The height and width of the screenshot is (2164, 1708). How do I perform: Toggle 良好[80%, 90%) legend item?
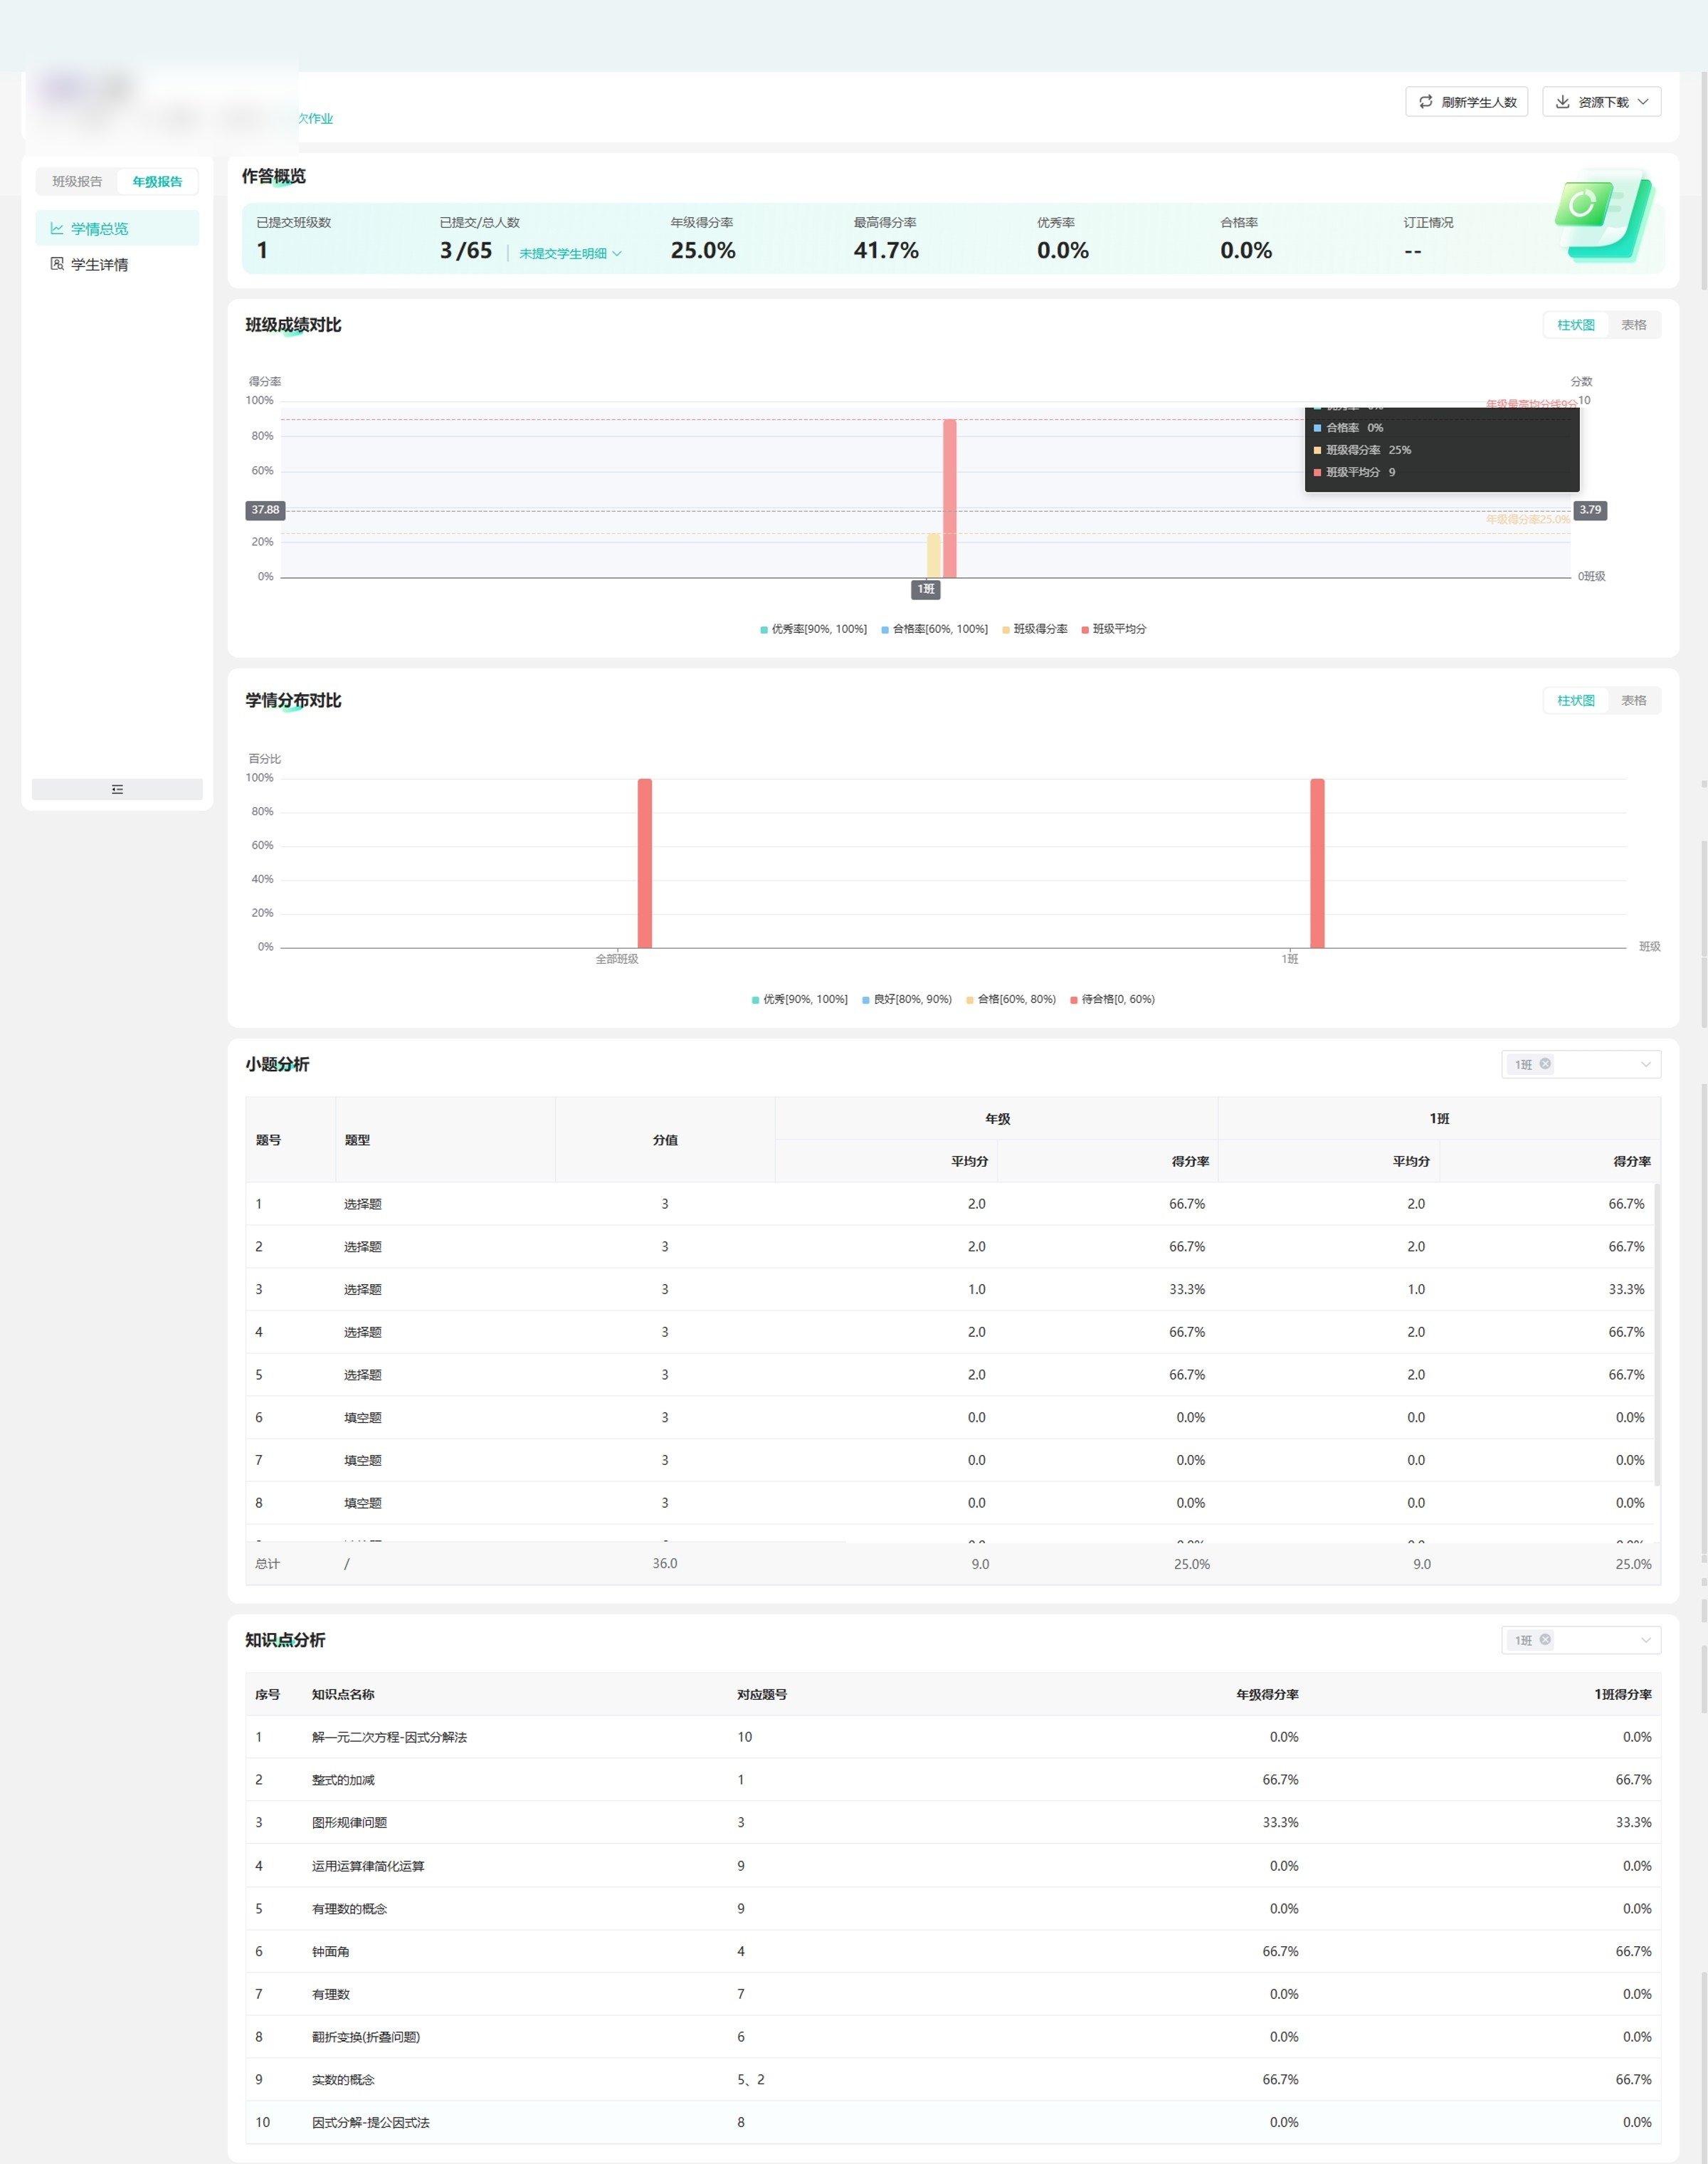coord(906,999)
